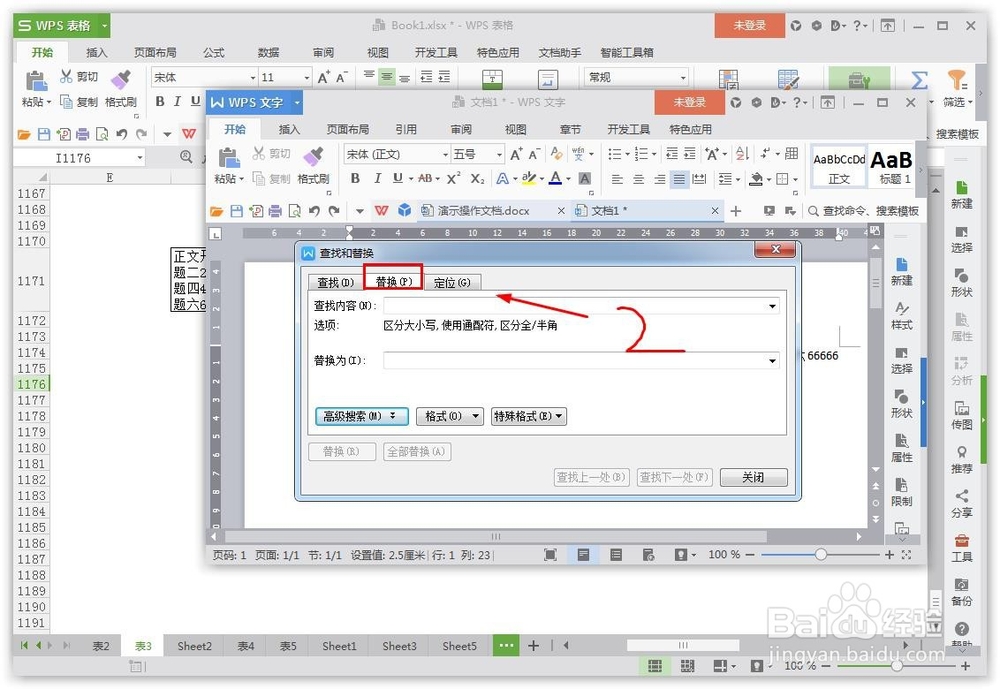Viewport: 1000px width, 689px height.
Task: Switch to 演示操作文档.docx document tab
Action: pos(483,211)
